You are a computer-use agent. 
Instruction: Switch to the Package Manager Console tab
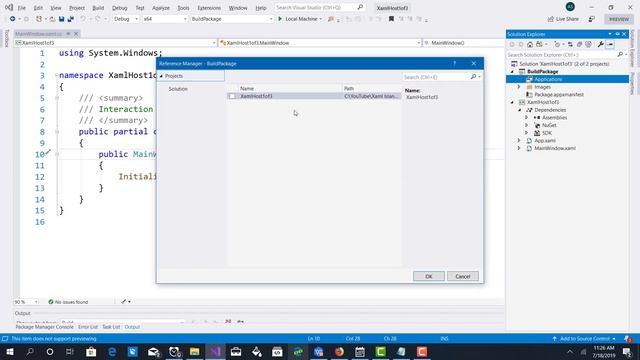tap(44, 327)
